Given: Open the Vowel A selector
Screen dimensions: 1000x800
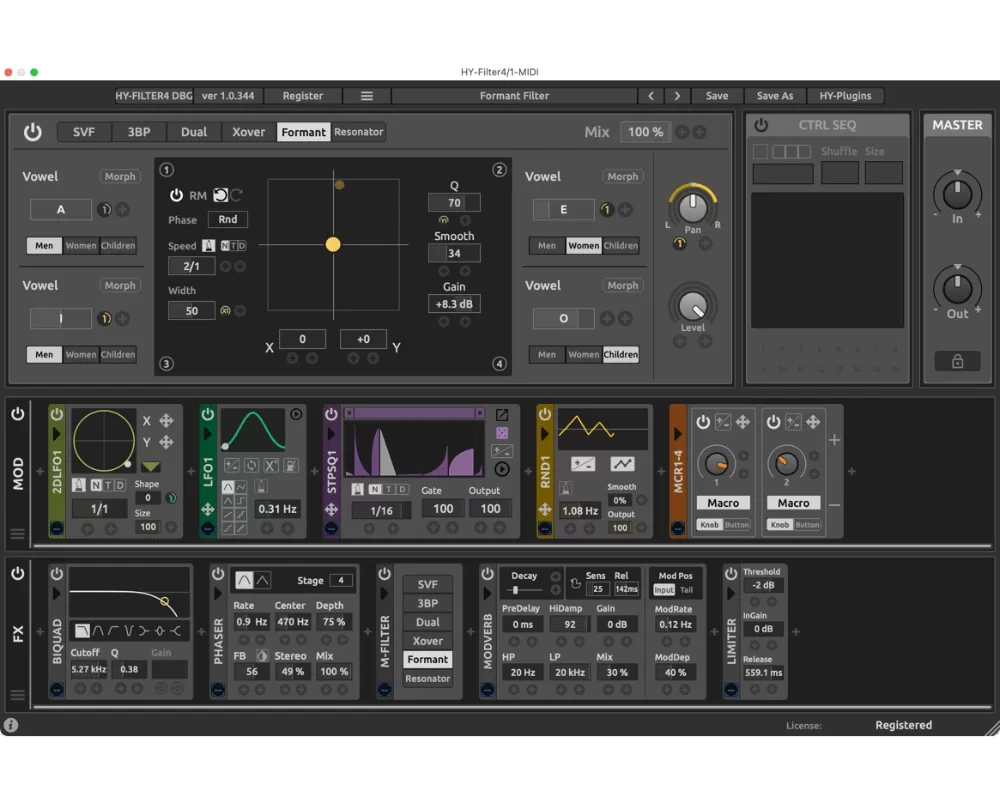Looking at the screenshot, I should (61, 209).
